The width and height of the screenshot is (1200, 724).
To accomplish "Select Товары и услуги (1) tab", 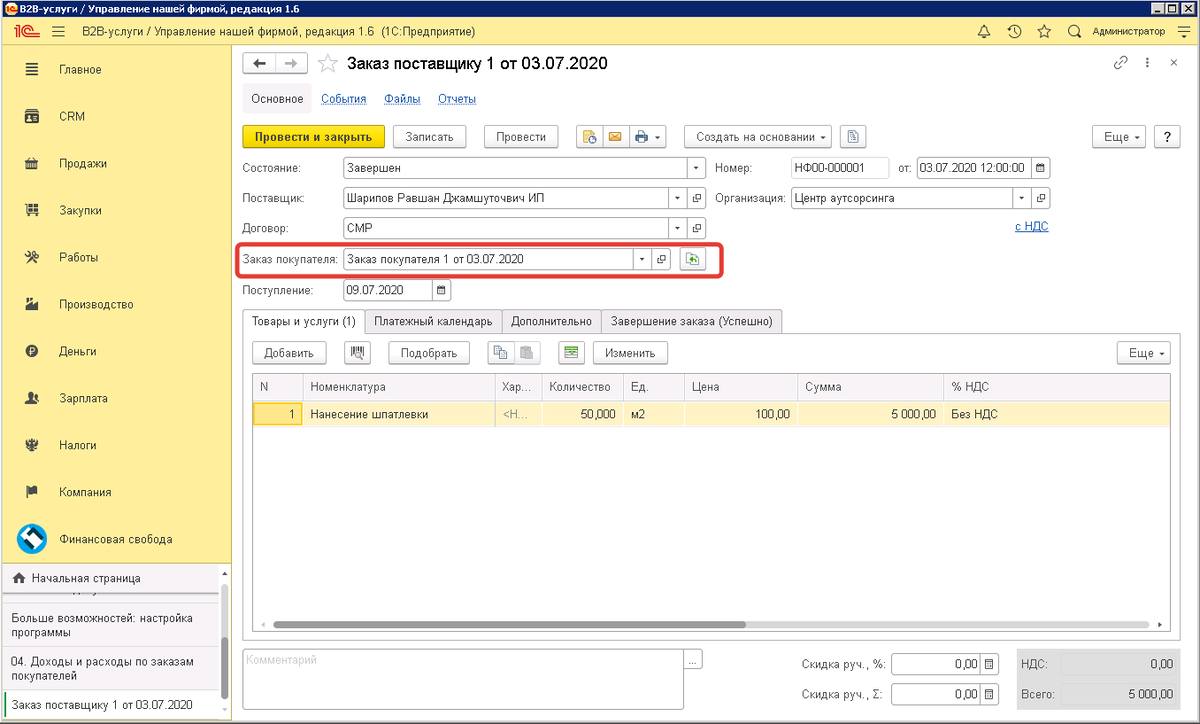I will (303, 321).
